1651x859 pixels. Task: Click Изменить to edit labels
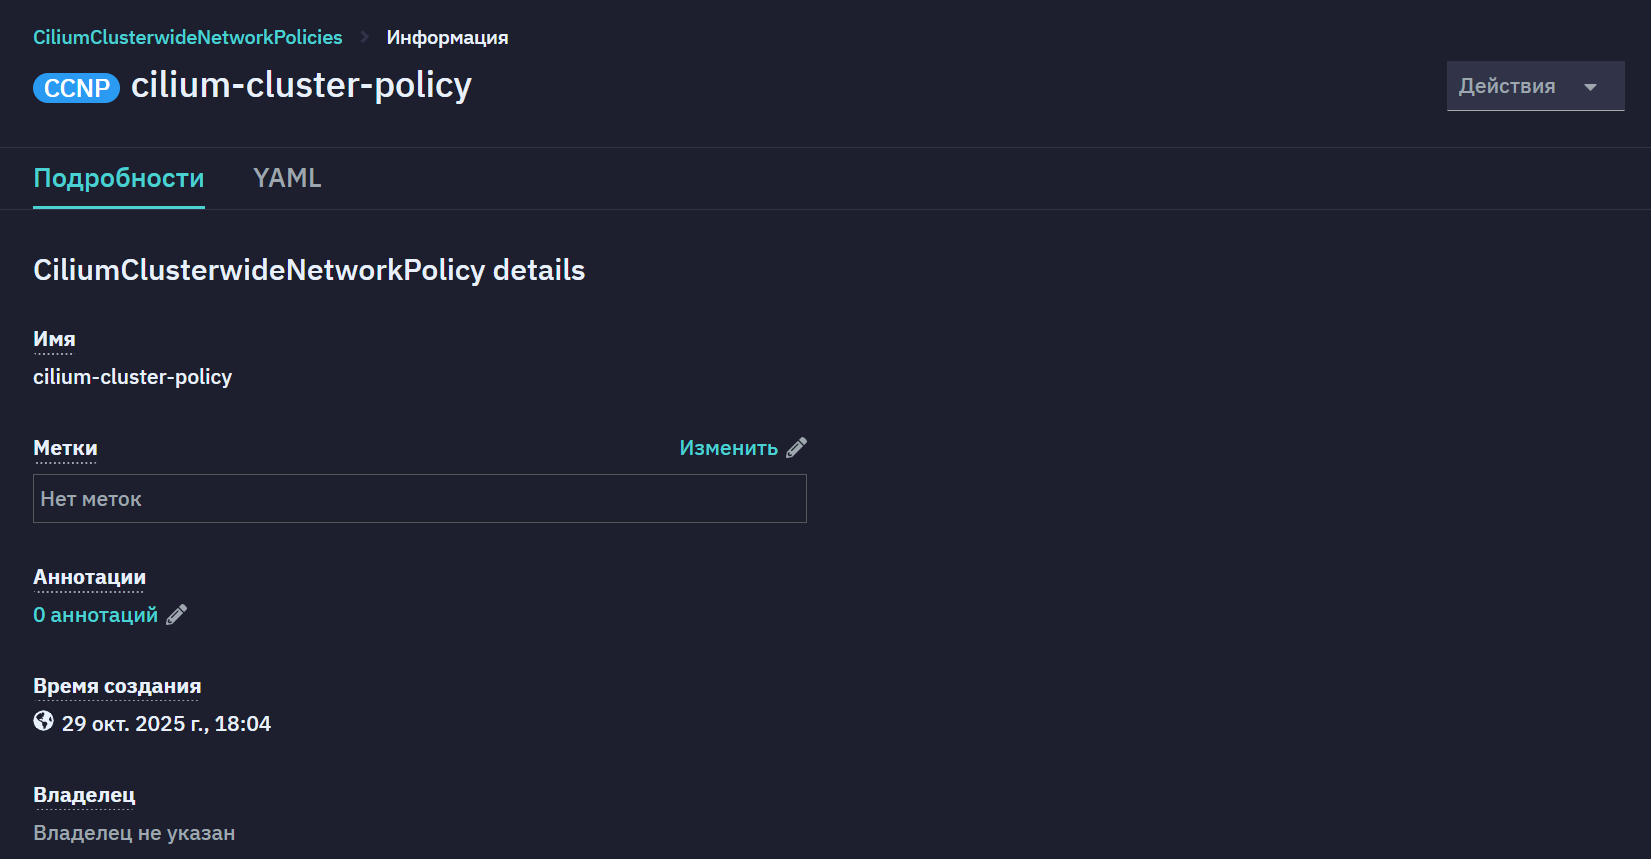tap(729, 448)
